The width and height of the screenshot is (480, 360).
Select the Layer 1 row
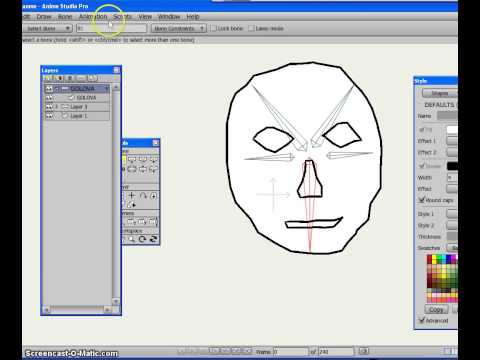(77, 116)
